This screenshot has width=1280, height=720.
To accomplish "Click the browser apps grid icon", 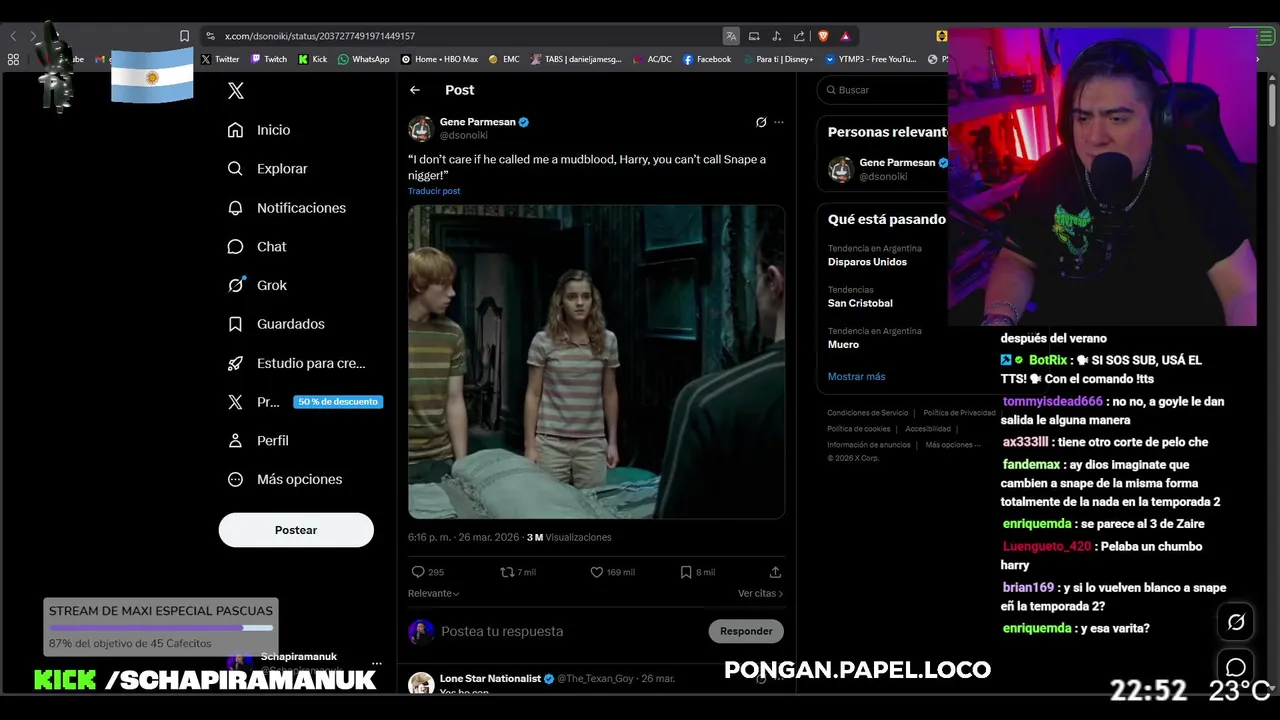I will click(13, 59).
